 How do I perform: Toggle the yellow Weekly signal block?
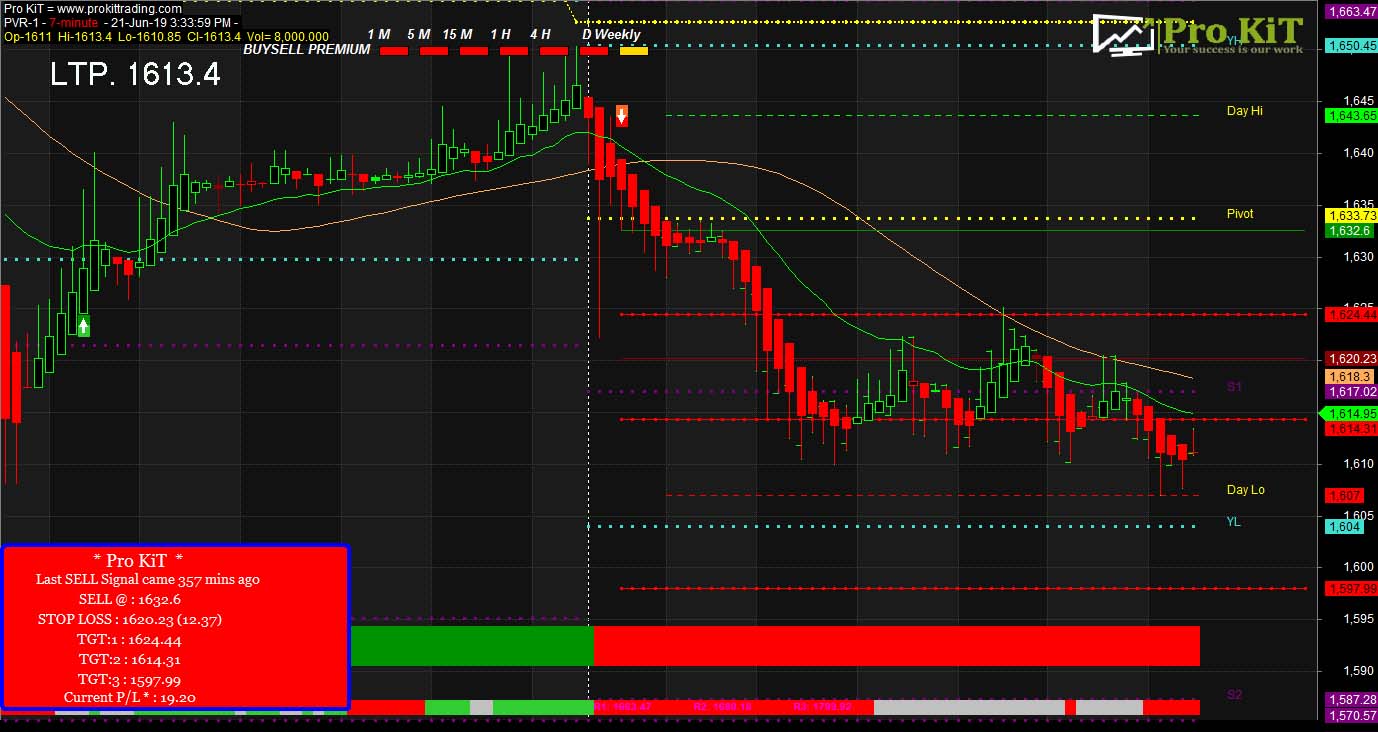632,48
